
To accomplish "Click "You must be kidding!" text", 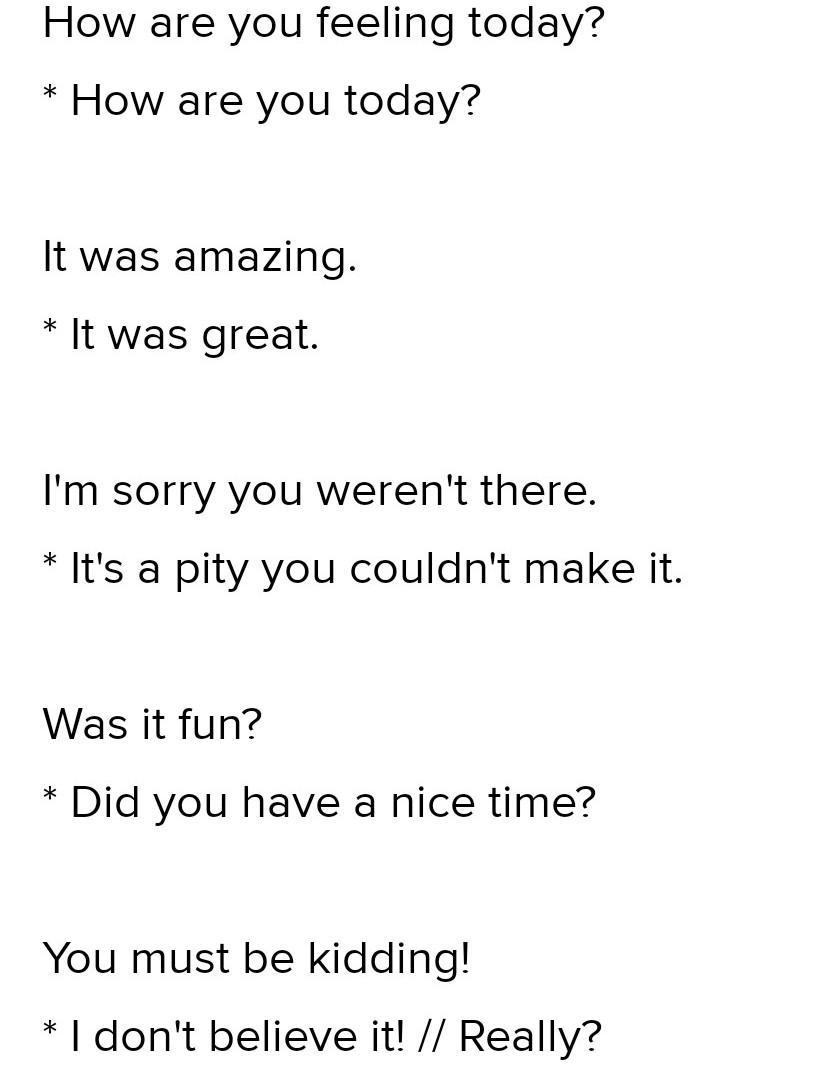I will point(256,958).
